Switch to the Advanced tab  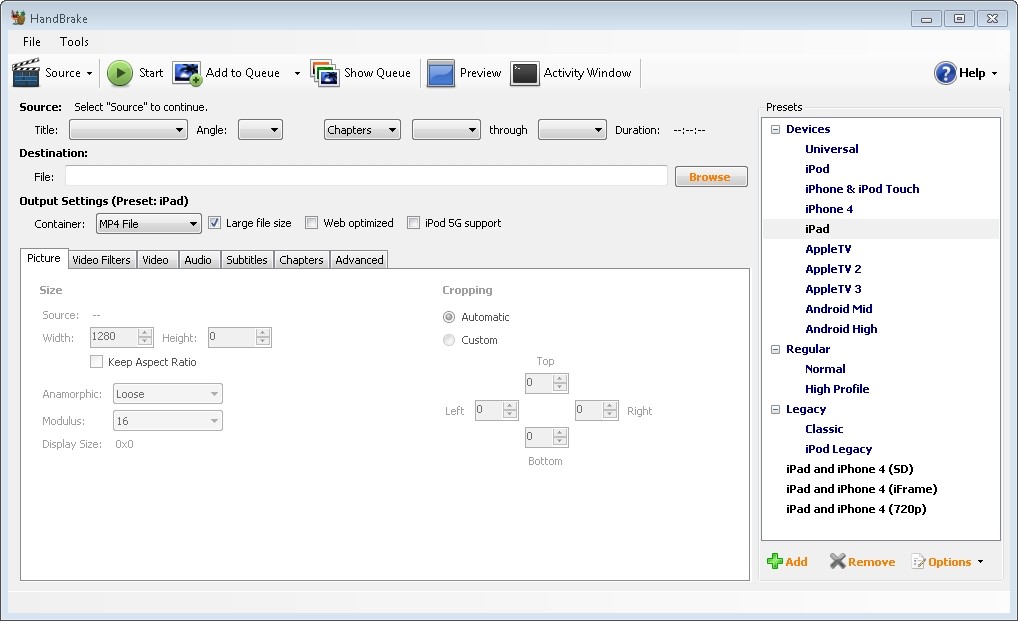[x=359, y=260]
